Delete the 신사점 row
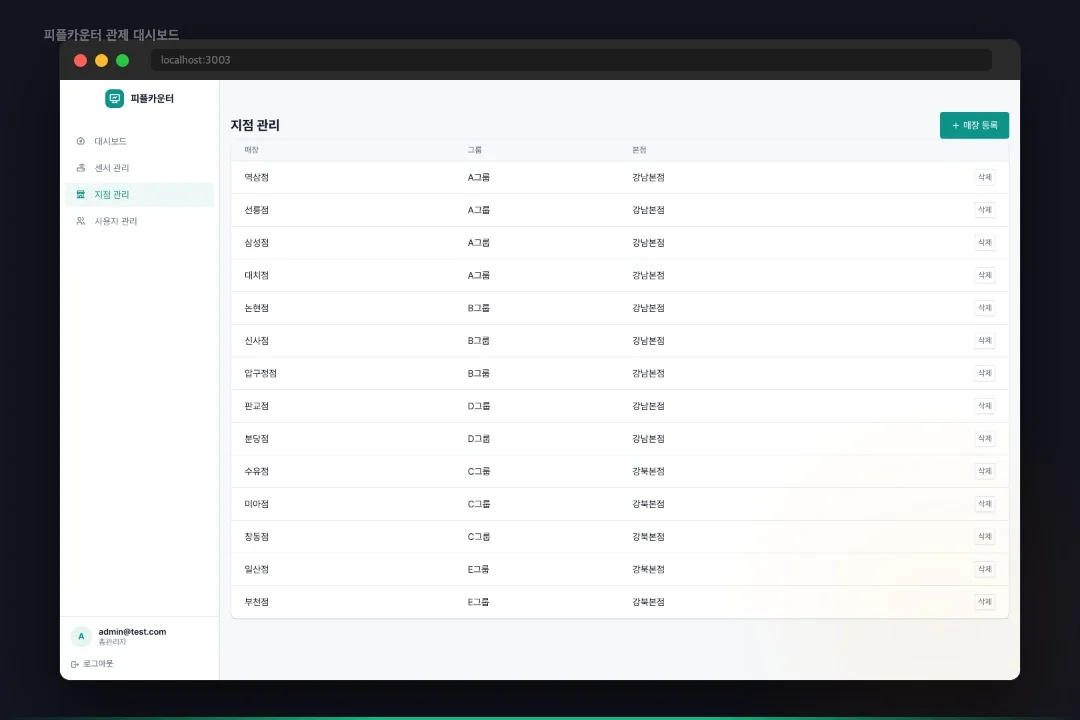Viewport: 1080px width, 720px height. (x=984, y=340)
